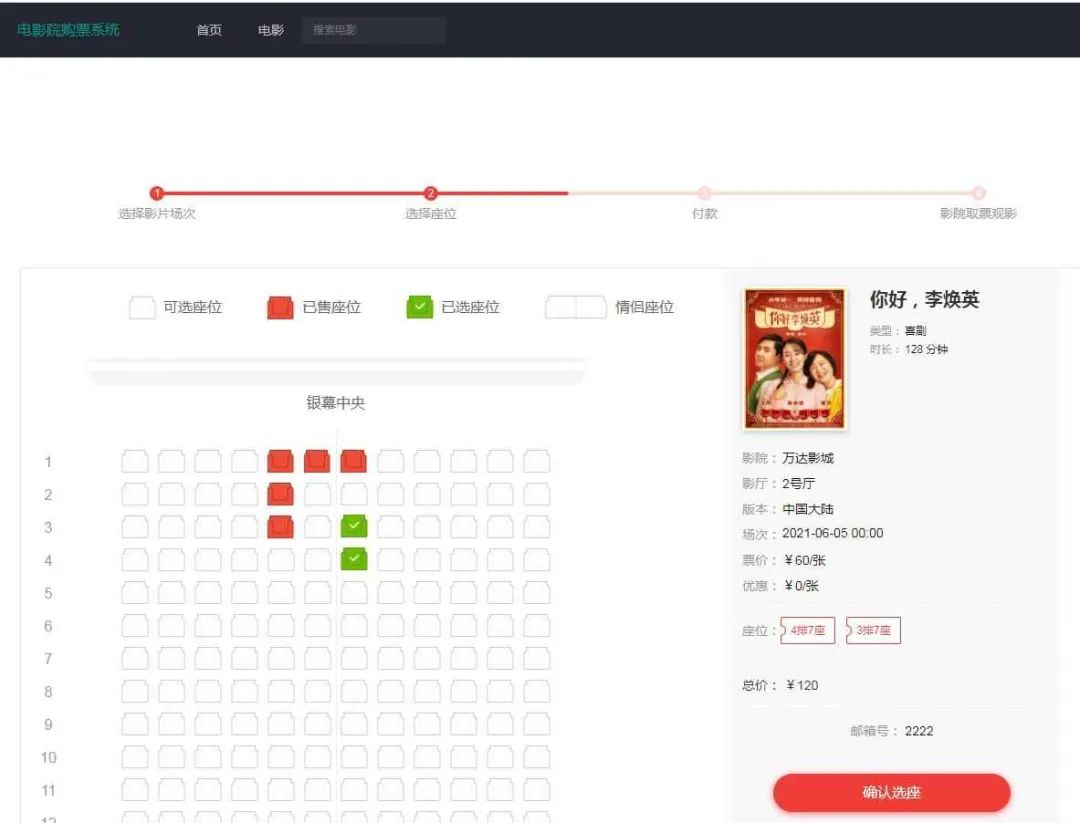Click the green 已选座位 legend icon
This screenshot has height=823, width=1080.
click(x=419, y=307)
